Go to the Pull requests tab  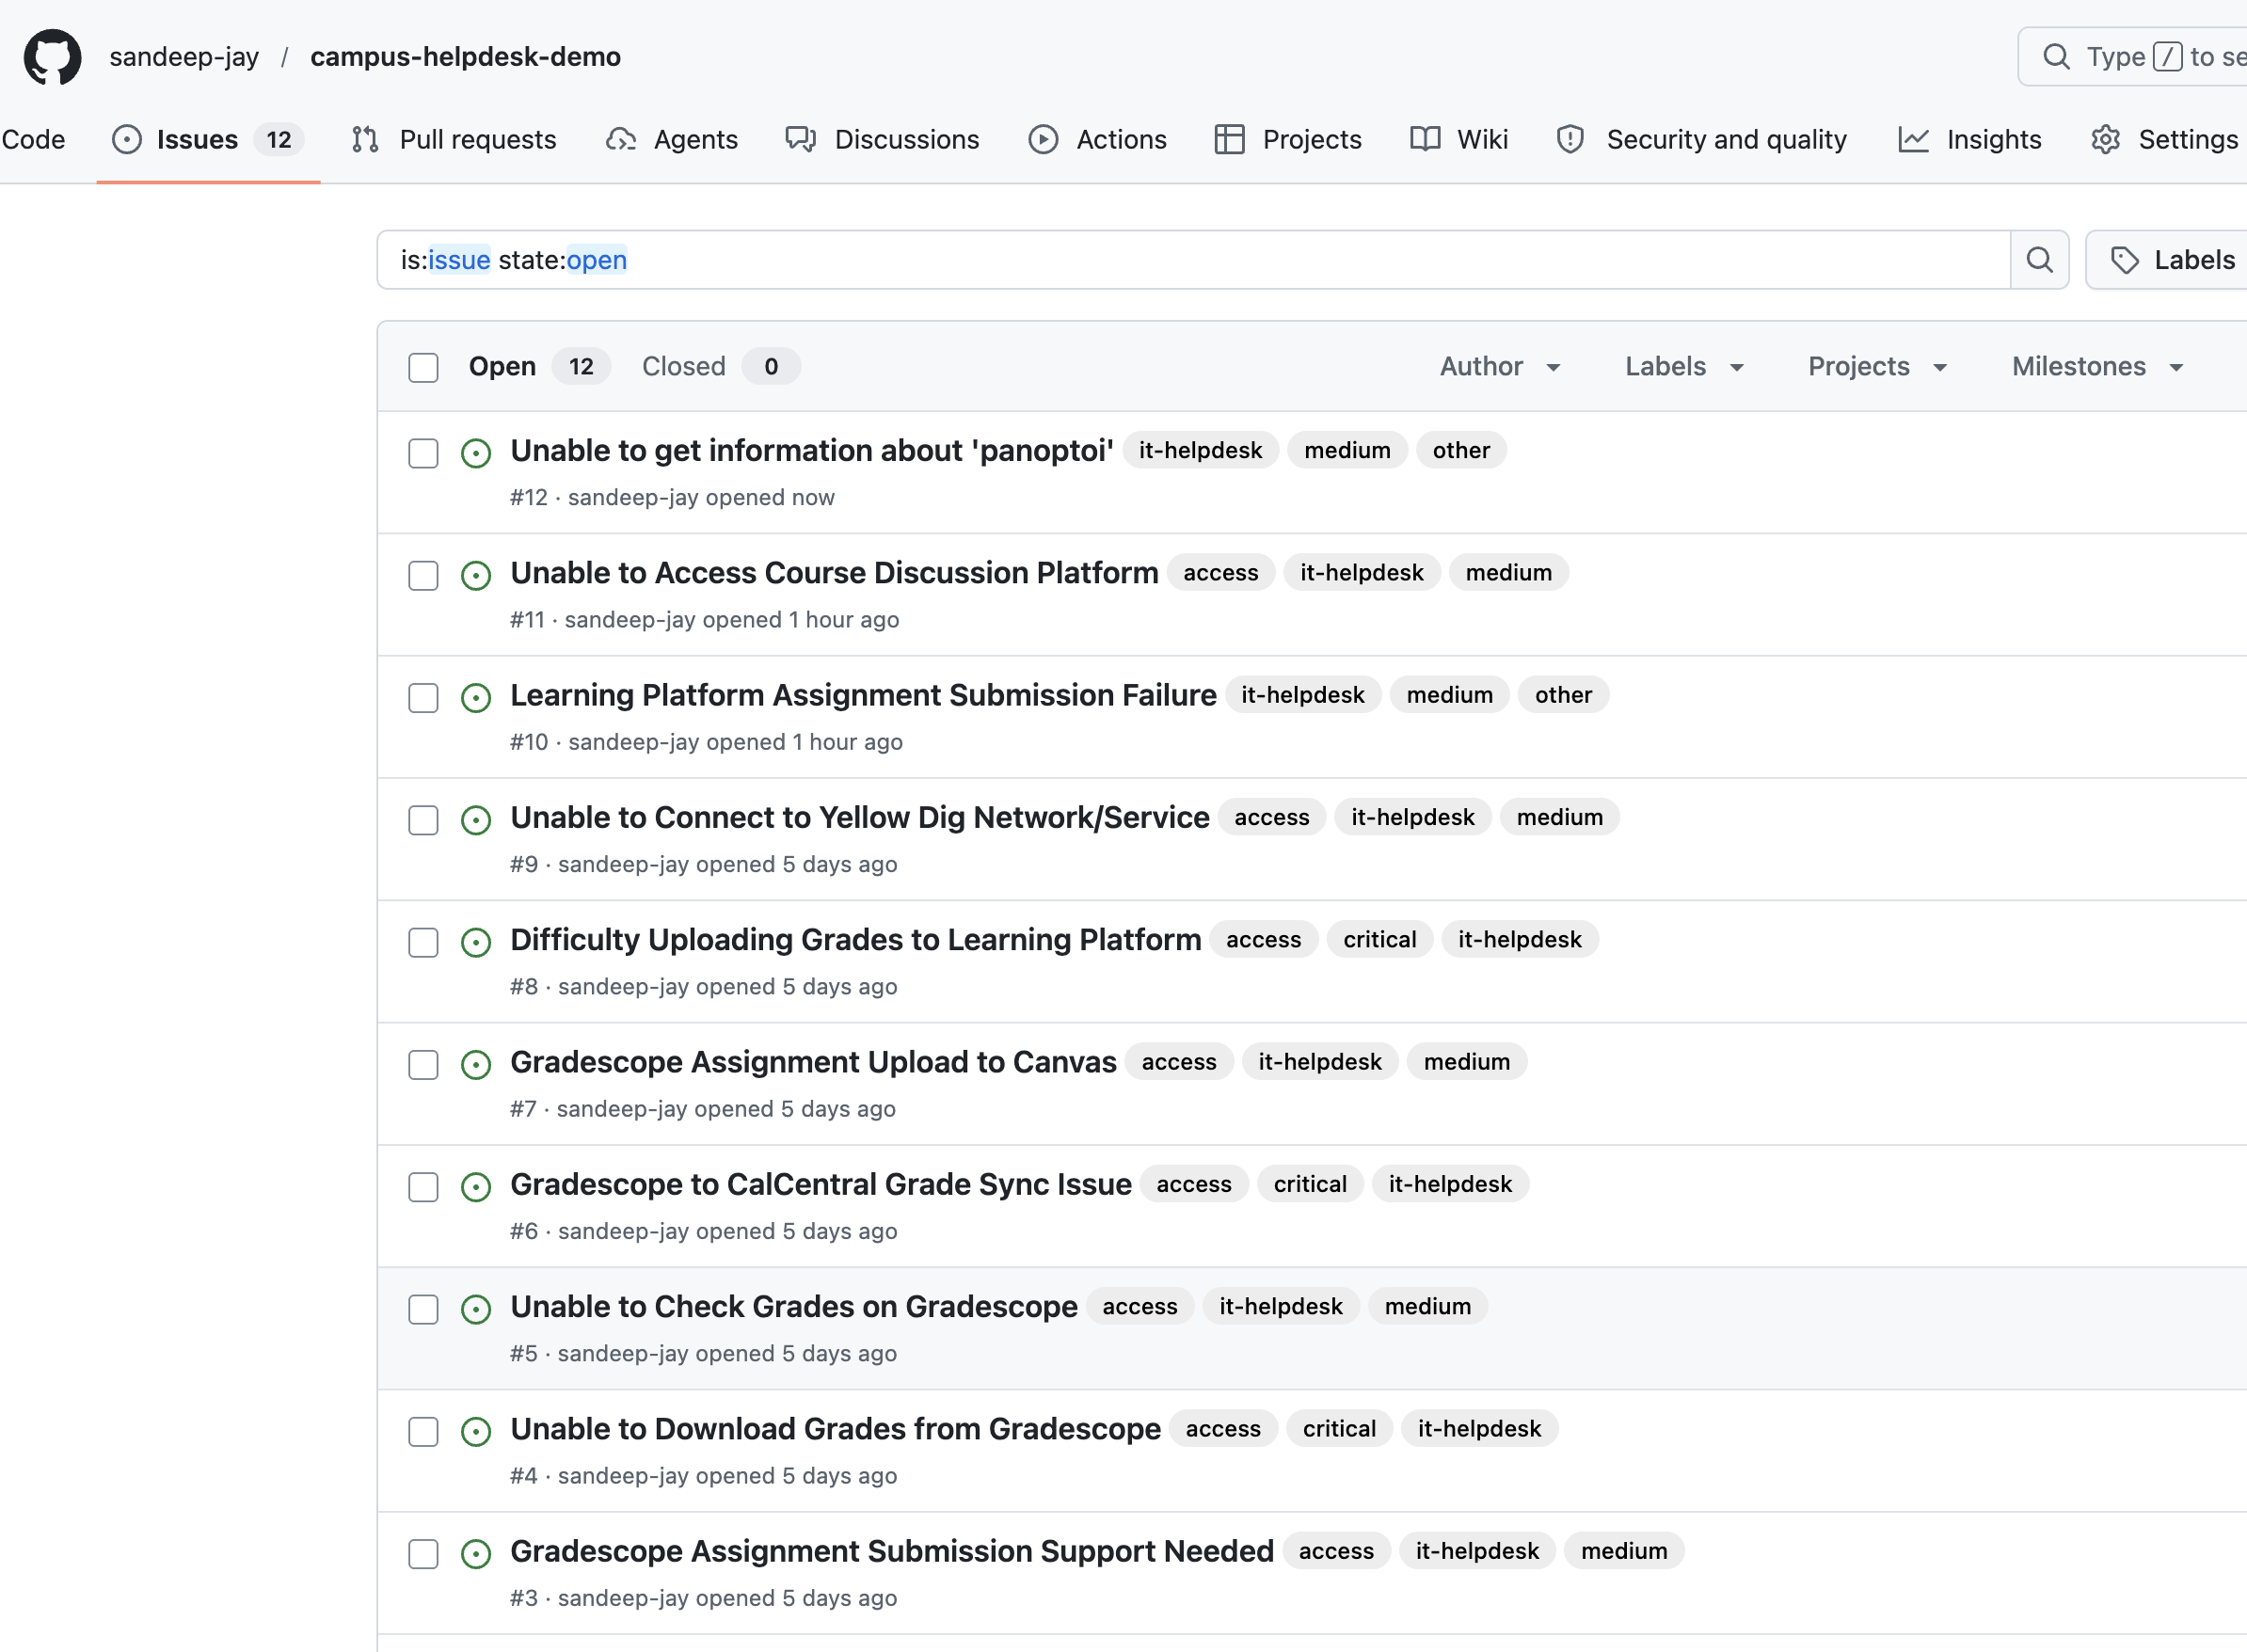tap(454, 139)
